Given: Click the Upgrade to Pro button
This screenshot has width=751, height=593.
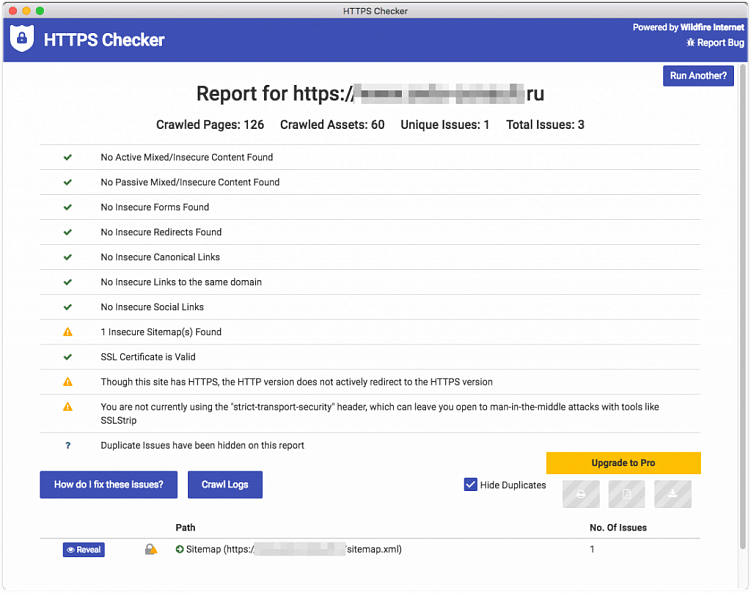Looking at the screenshot, I should [x=623, y=463].
